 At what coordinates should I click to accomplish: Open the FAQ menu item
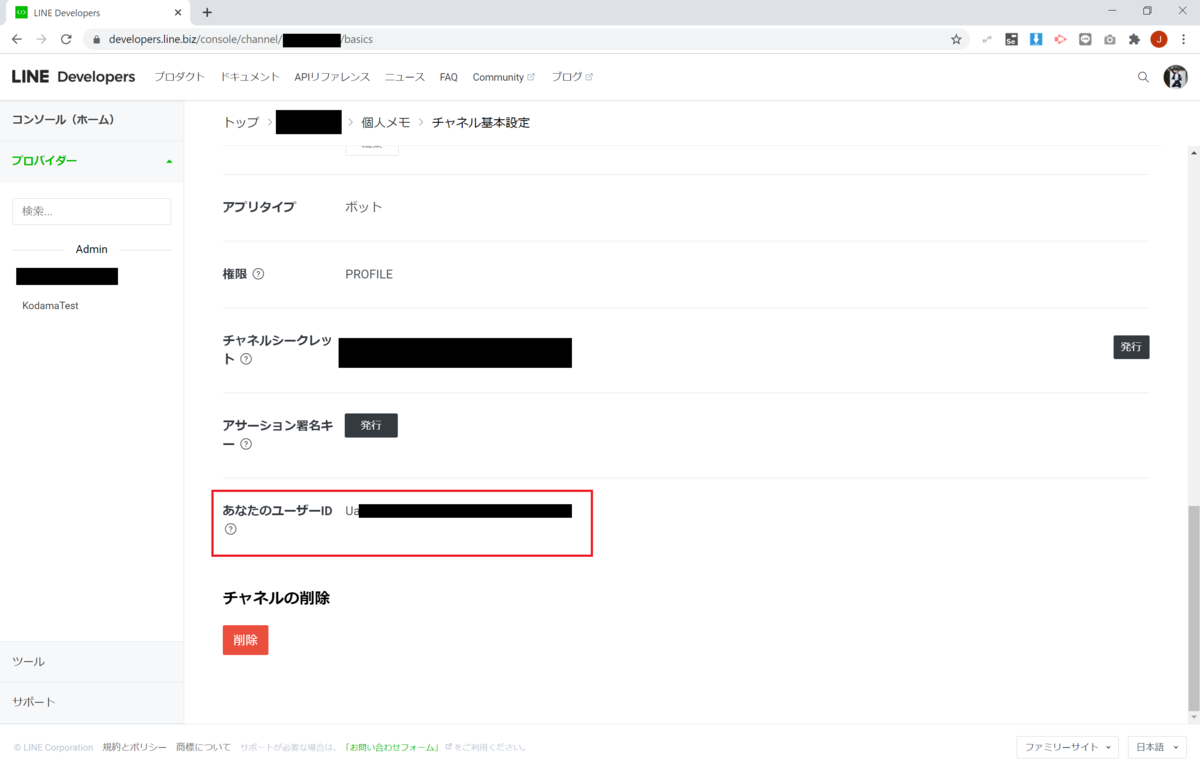448,76
